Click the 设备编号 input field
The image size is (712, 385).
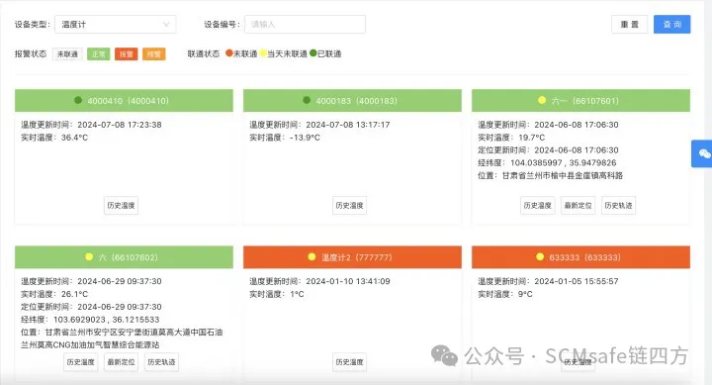click(305, 25)
